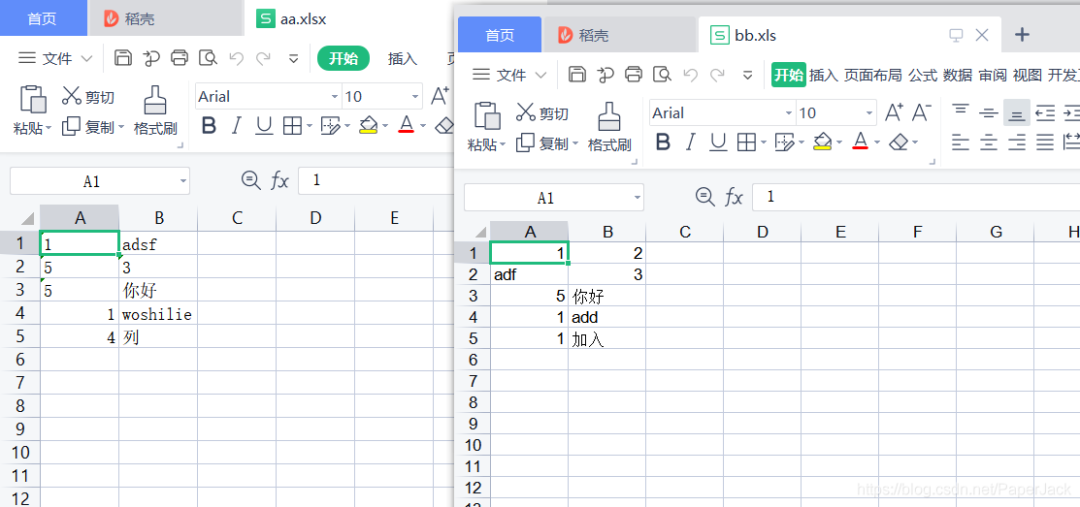This screenshot has height=507, width=1080.
Task: Open Print Preview in bb.xls window
Action: point(662,74)
